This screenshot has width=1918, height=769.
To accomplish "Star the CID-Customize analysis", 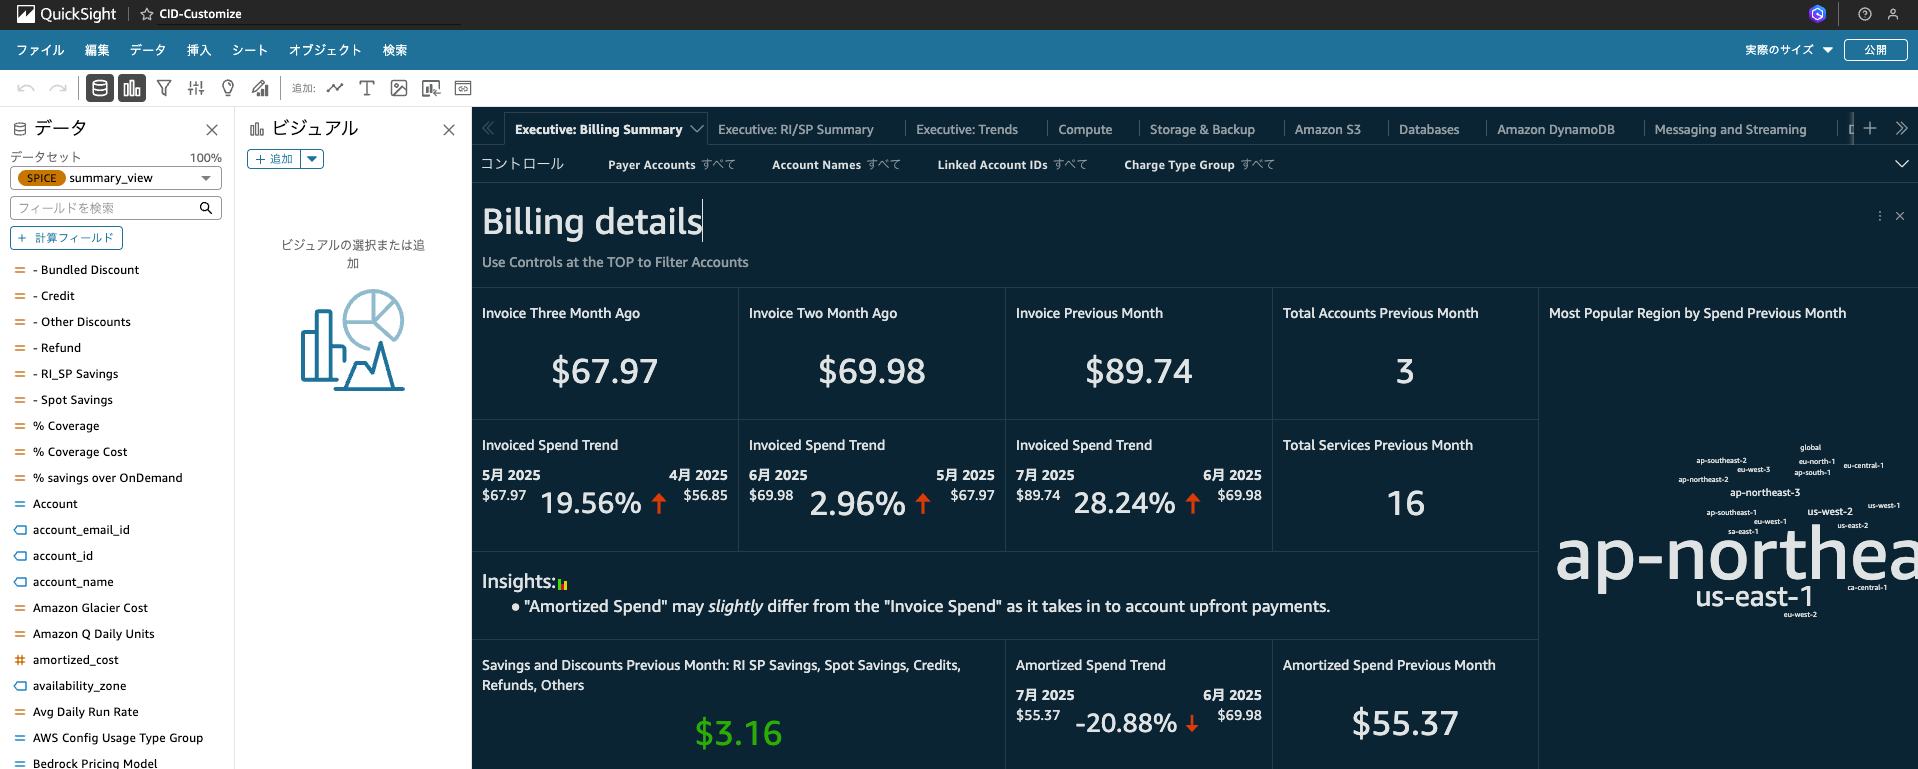I will (x=147, y=14).
